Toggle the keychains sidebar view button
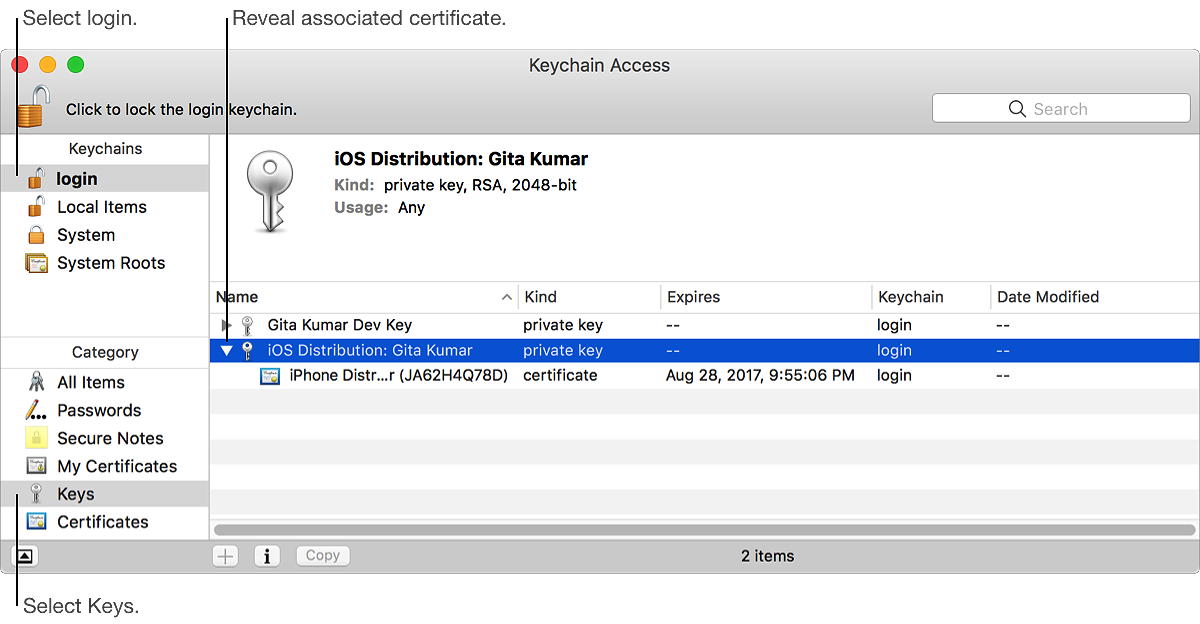1200x624 pixels. tap(25, 556)
